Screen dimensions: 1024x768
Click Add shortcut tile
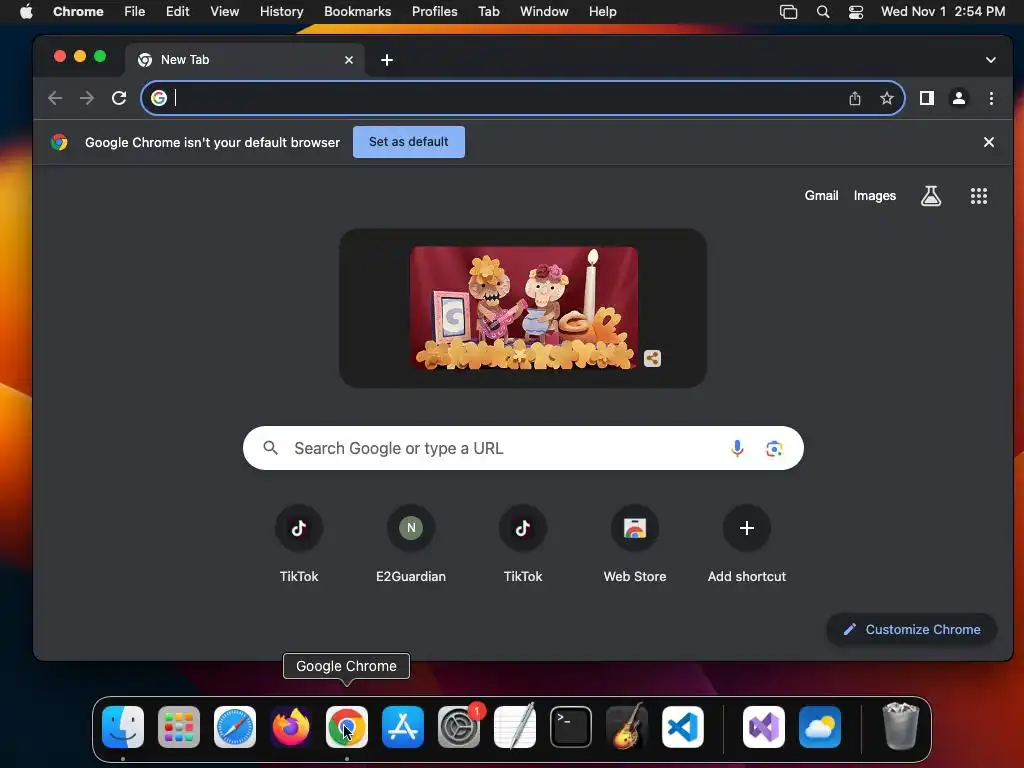746,544
